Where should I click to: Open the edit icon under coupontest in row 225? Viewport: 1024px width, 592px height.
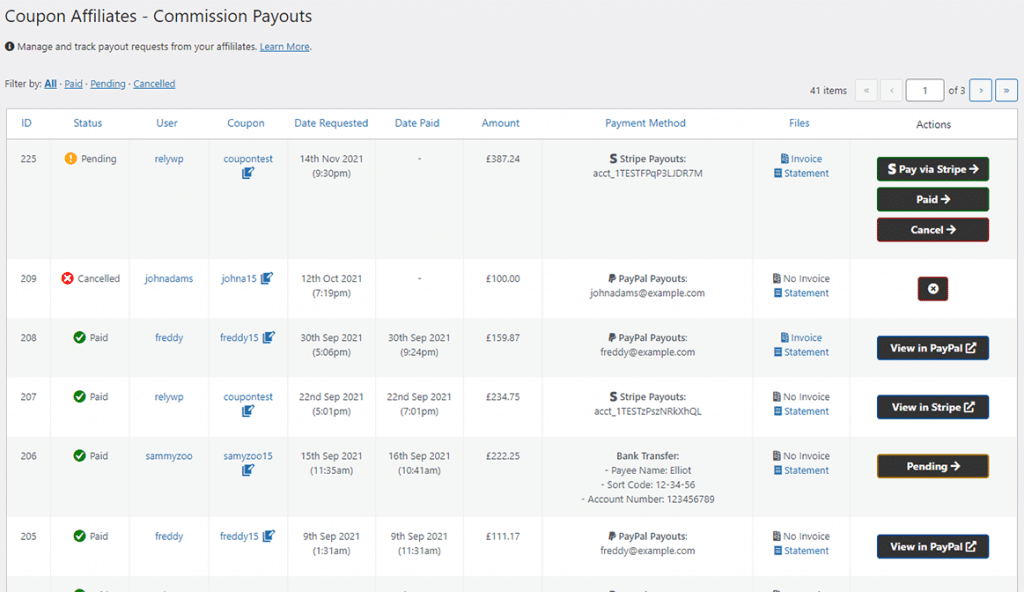[248, 173]
